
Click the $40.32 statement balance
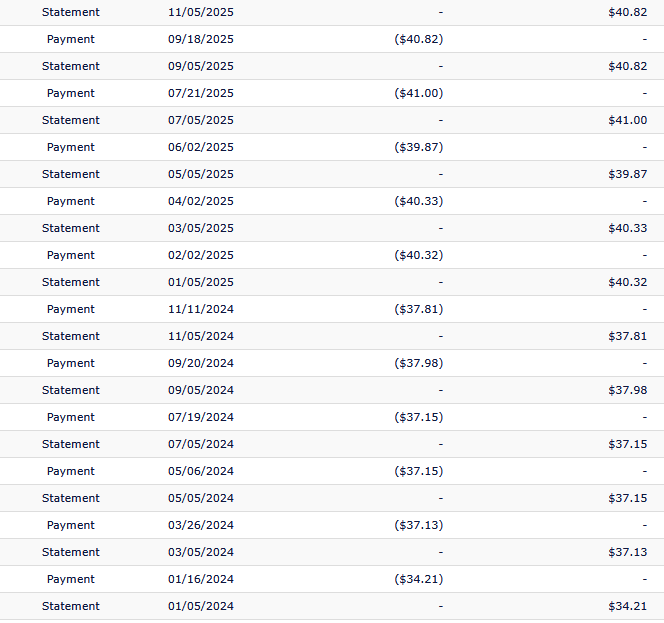point(627,282)
